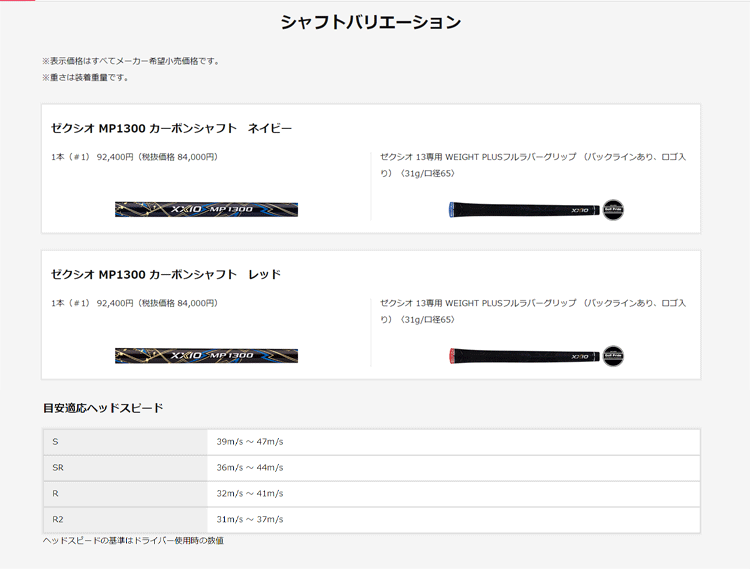750x569 pixels.
Task: Select the レッド carbon shaft title
Action: pos(166,274)
